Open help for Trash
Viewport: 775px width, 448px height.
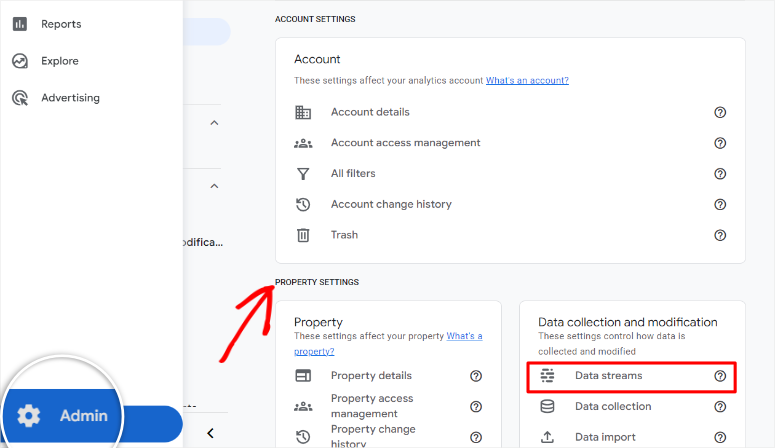(x=720, y=235)
